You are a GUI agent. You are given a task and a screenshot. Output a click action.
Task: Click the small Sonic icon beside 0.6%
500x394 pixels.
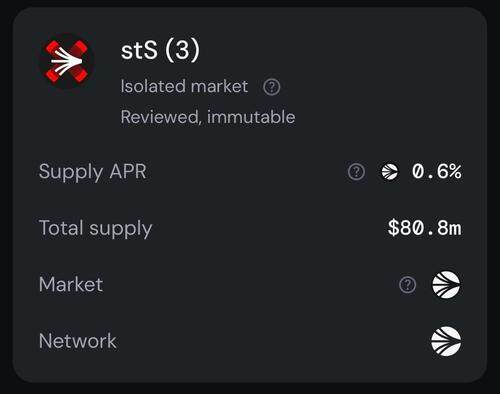coord(390,172)
